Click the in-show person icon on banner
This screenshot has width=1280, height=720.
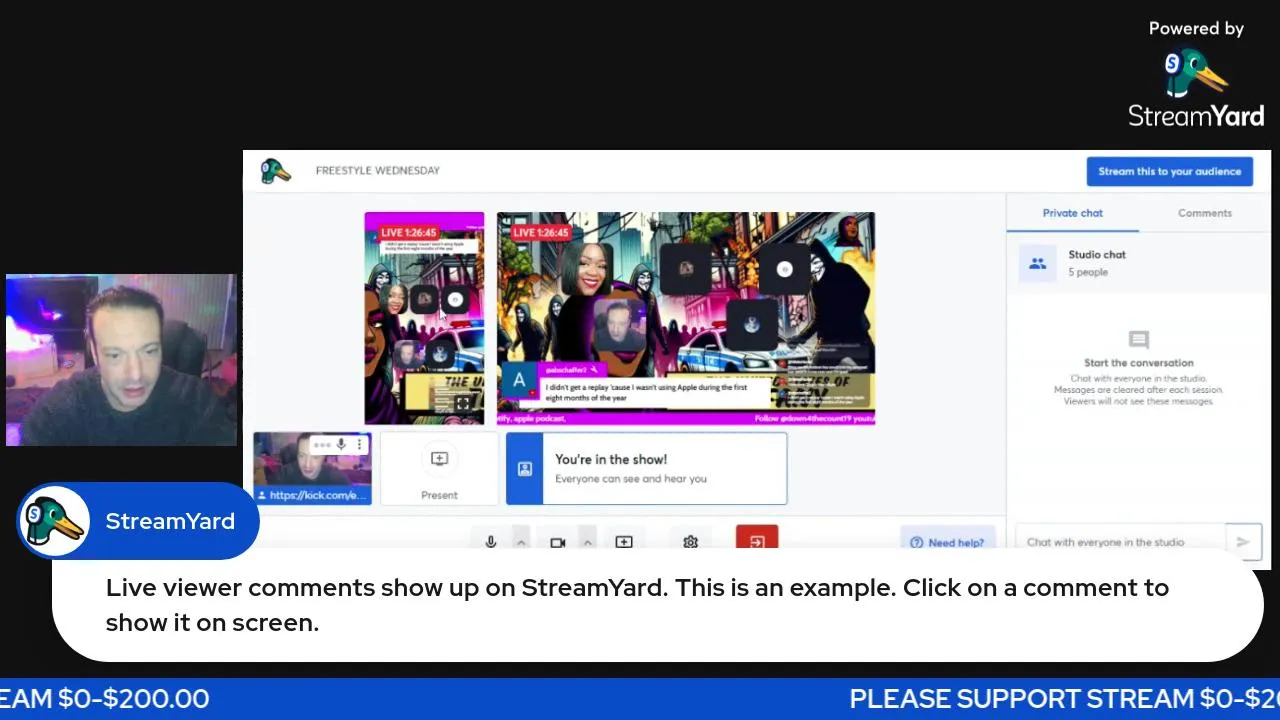click(x=525, y=468)
